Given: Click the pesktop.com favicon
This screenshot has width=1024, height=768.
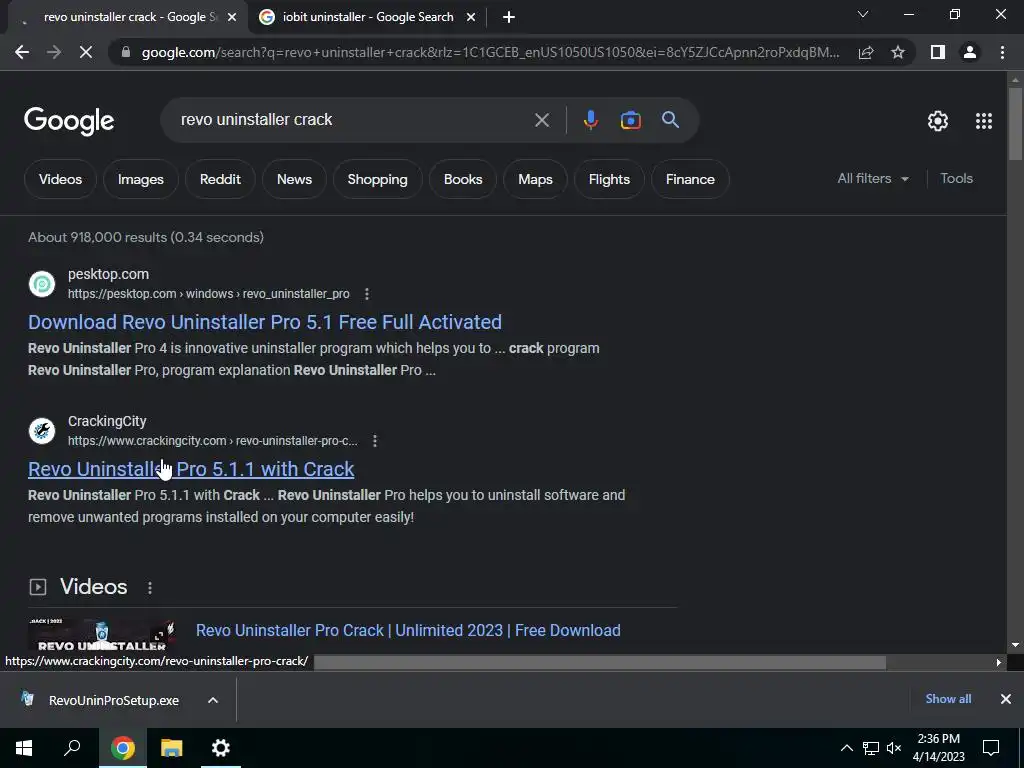Looking at the screenshot, I should click(42, 284).
